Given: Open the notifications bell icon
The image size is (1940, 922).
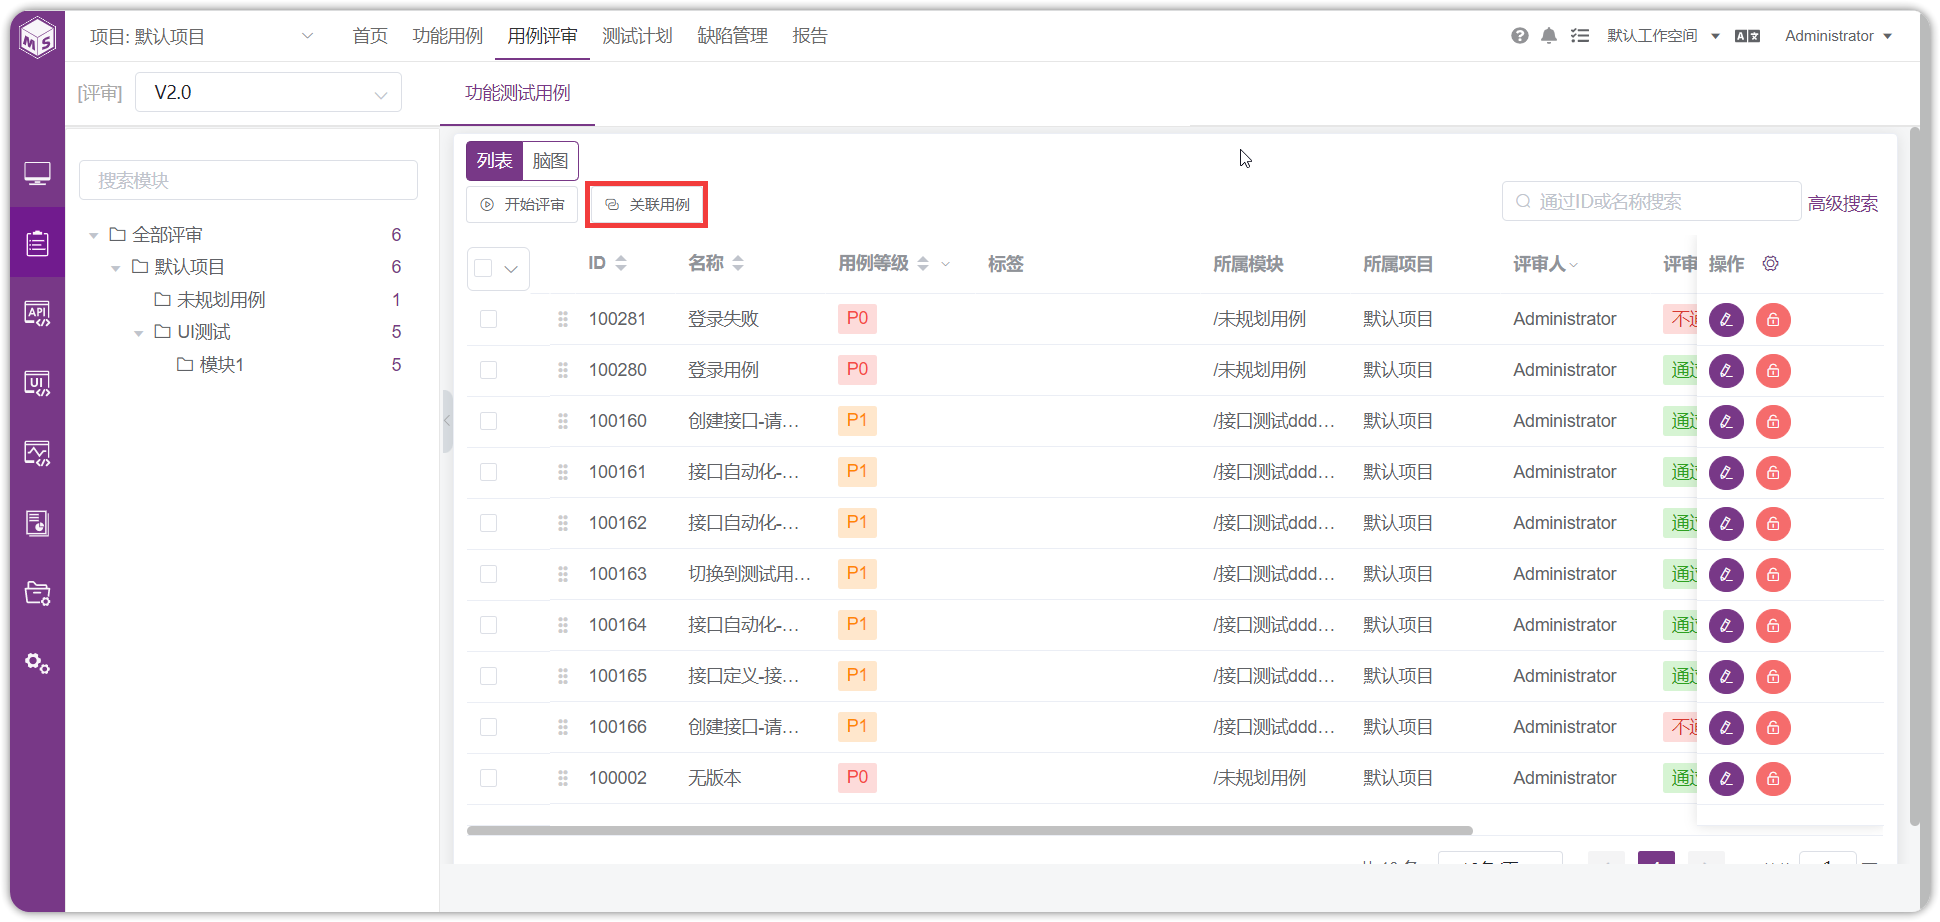Looking at the screenshot, I should pyautogui.click(x=1549, y=36).
